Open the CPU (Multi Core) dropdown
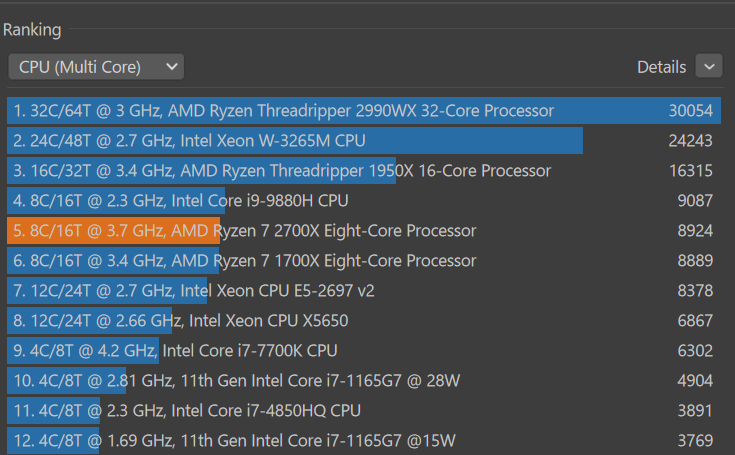Viewport: 735px width, 455px height. pyautogui.click(x=96, y=67)
